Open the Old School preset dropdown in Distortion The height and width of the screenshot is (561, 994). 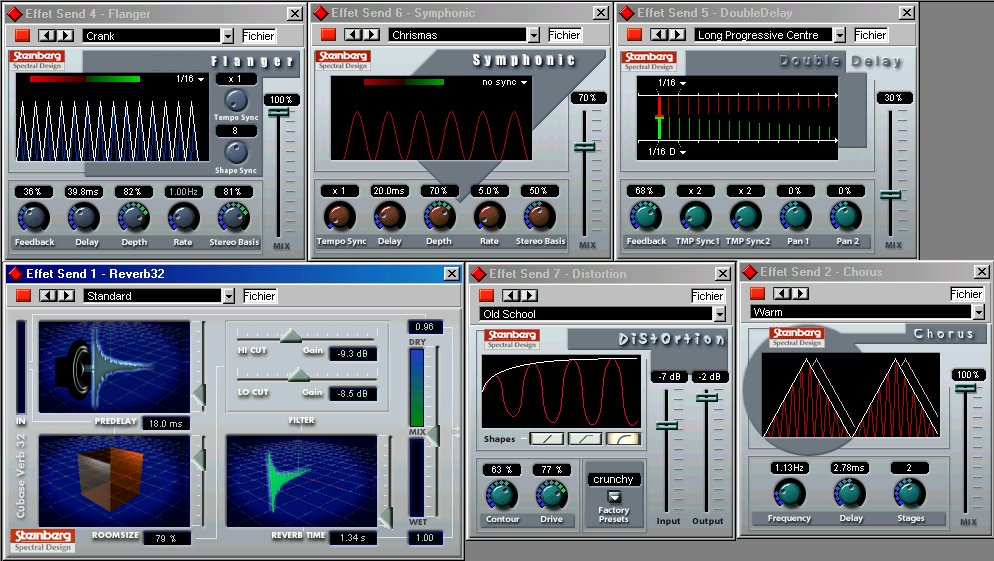click(720, 314)
